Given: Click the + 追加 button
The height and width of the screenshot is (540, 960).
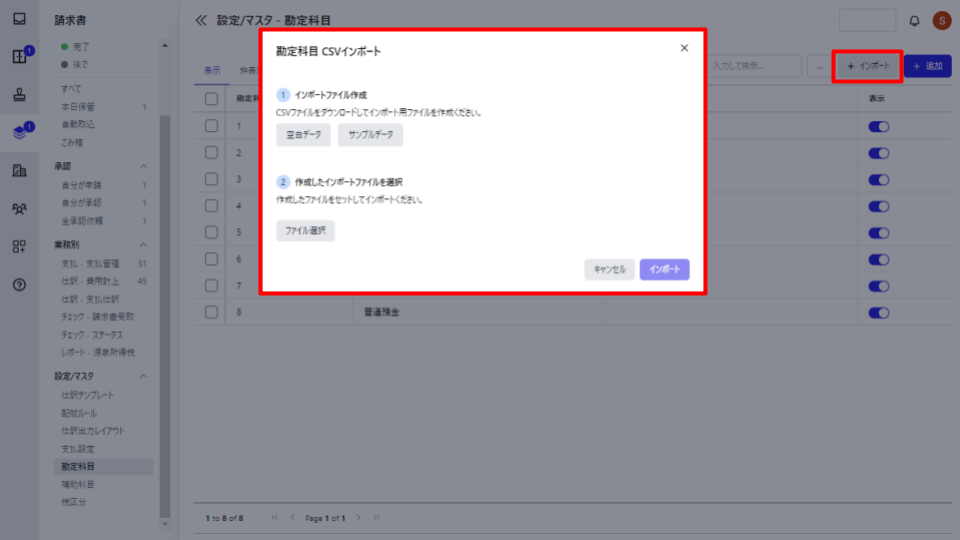Looking at the screenshot, I should tap(928, 66).
